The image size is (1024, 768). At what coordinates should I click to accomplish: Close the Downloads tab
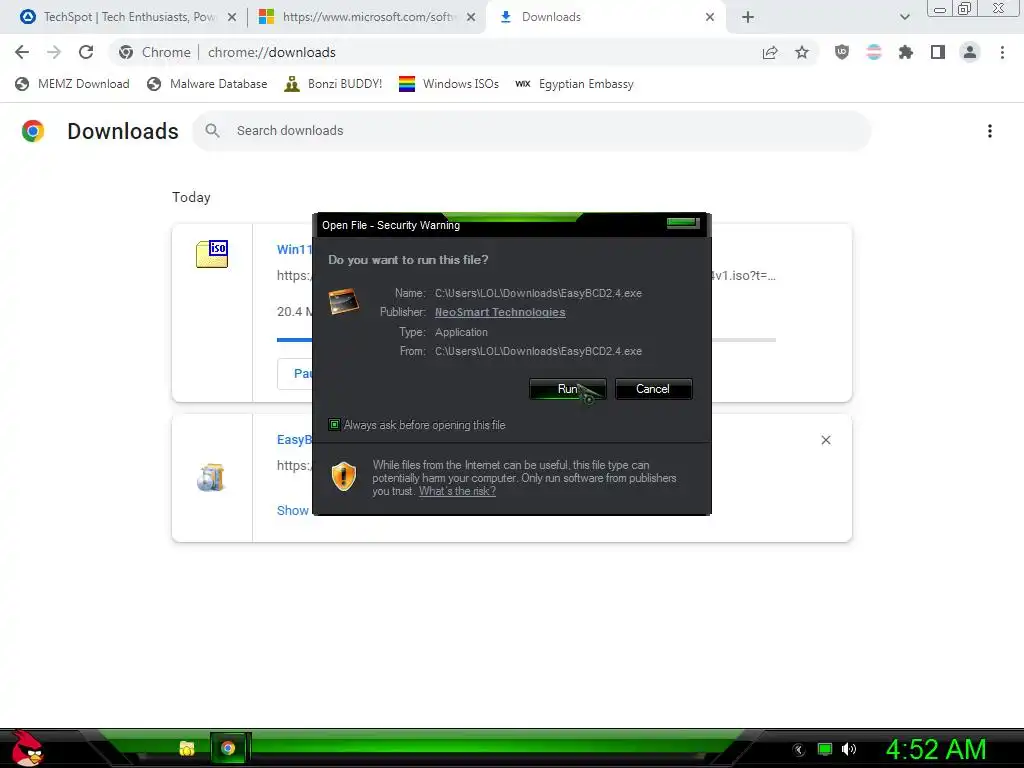[710, 18]
